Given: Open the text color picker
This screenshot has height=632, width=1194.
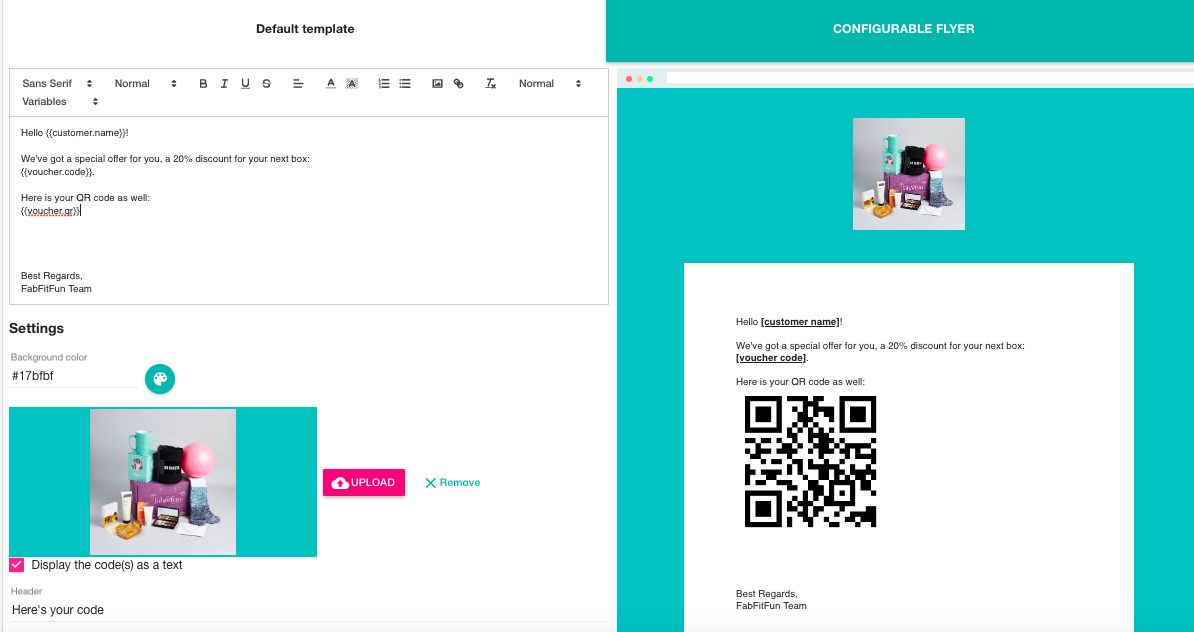Looking at the screenshot, I should point(330,84).
